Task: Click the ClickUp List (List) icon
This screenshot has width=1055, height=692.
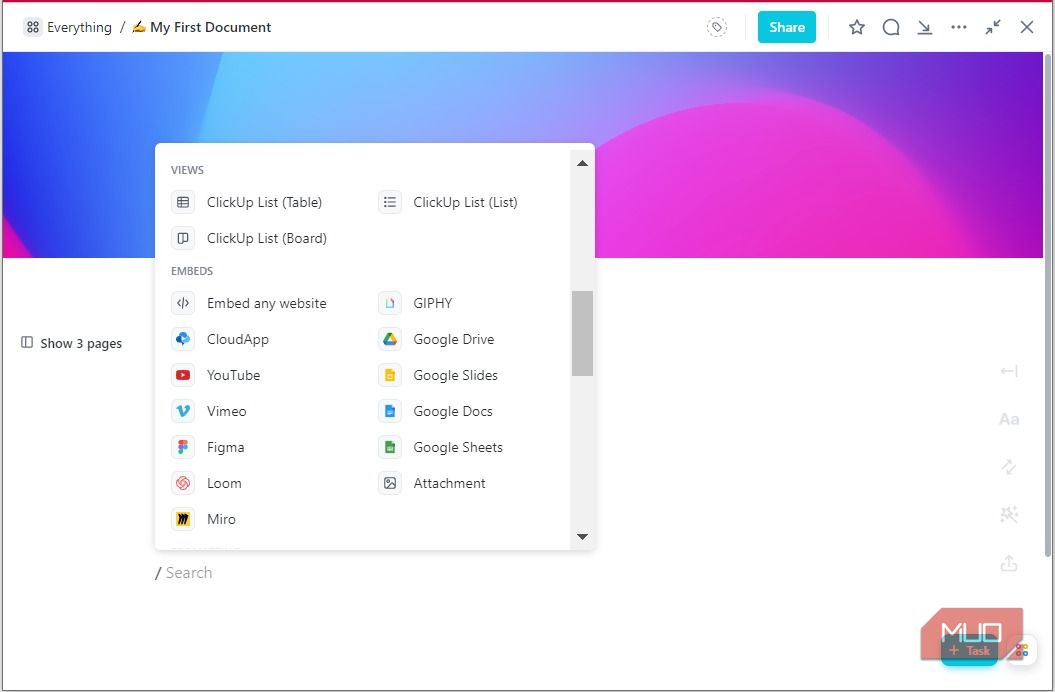Action: [x=390, y=202]
